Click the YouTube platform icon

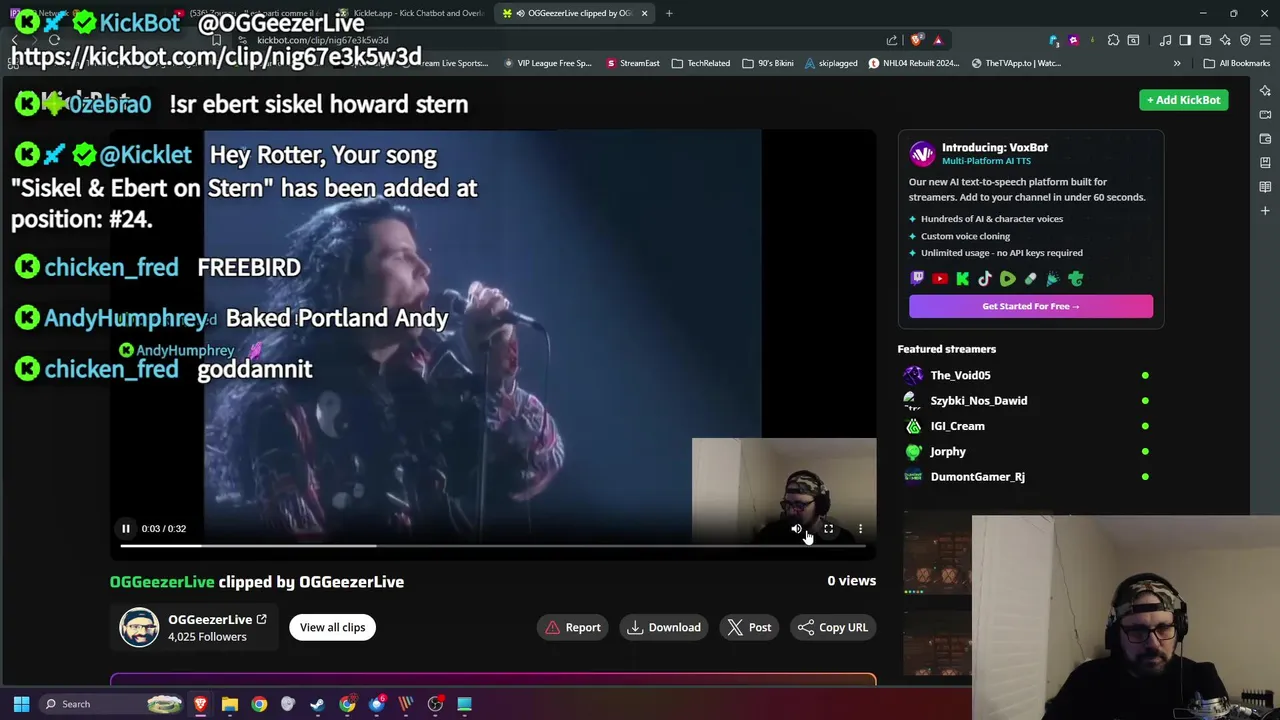coord(940,279)
